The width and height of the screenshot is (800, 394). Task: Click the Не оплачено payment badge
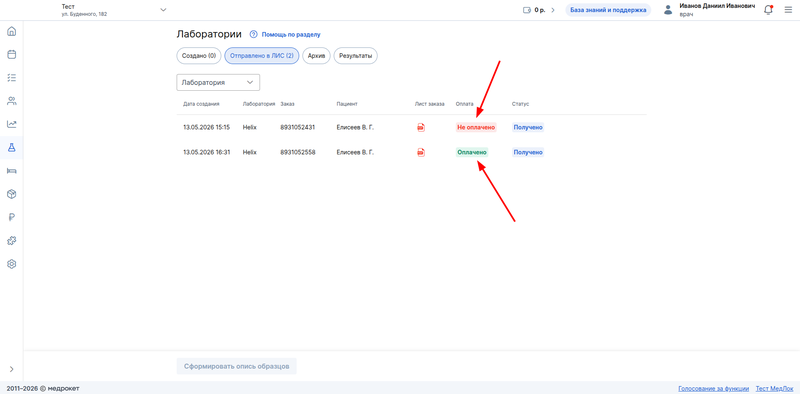pyautogui.click(x=476, y=128)
